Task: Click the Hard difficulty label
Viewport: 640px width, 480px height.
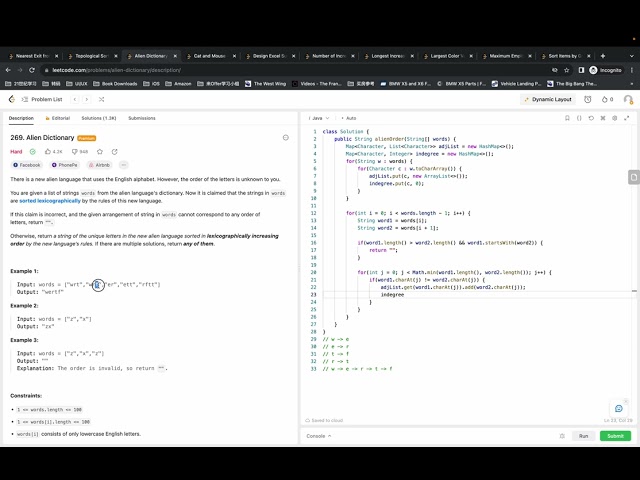Action: 16,151
